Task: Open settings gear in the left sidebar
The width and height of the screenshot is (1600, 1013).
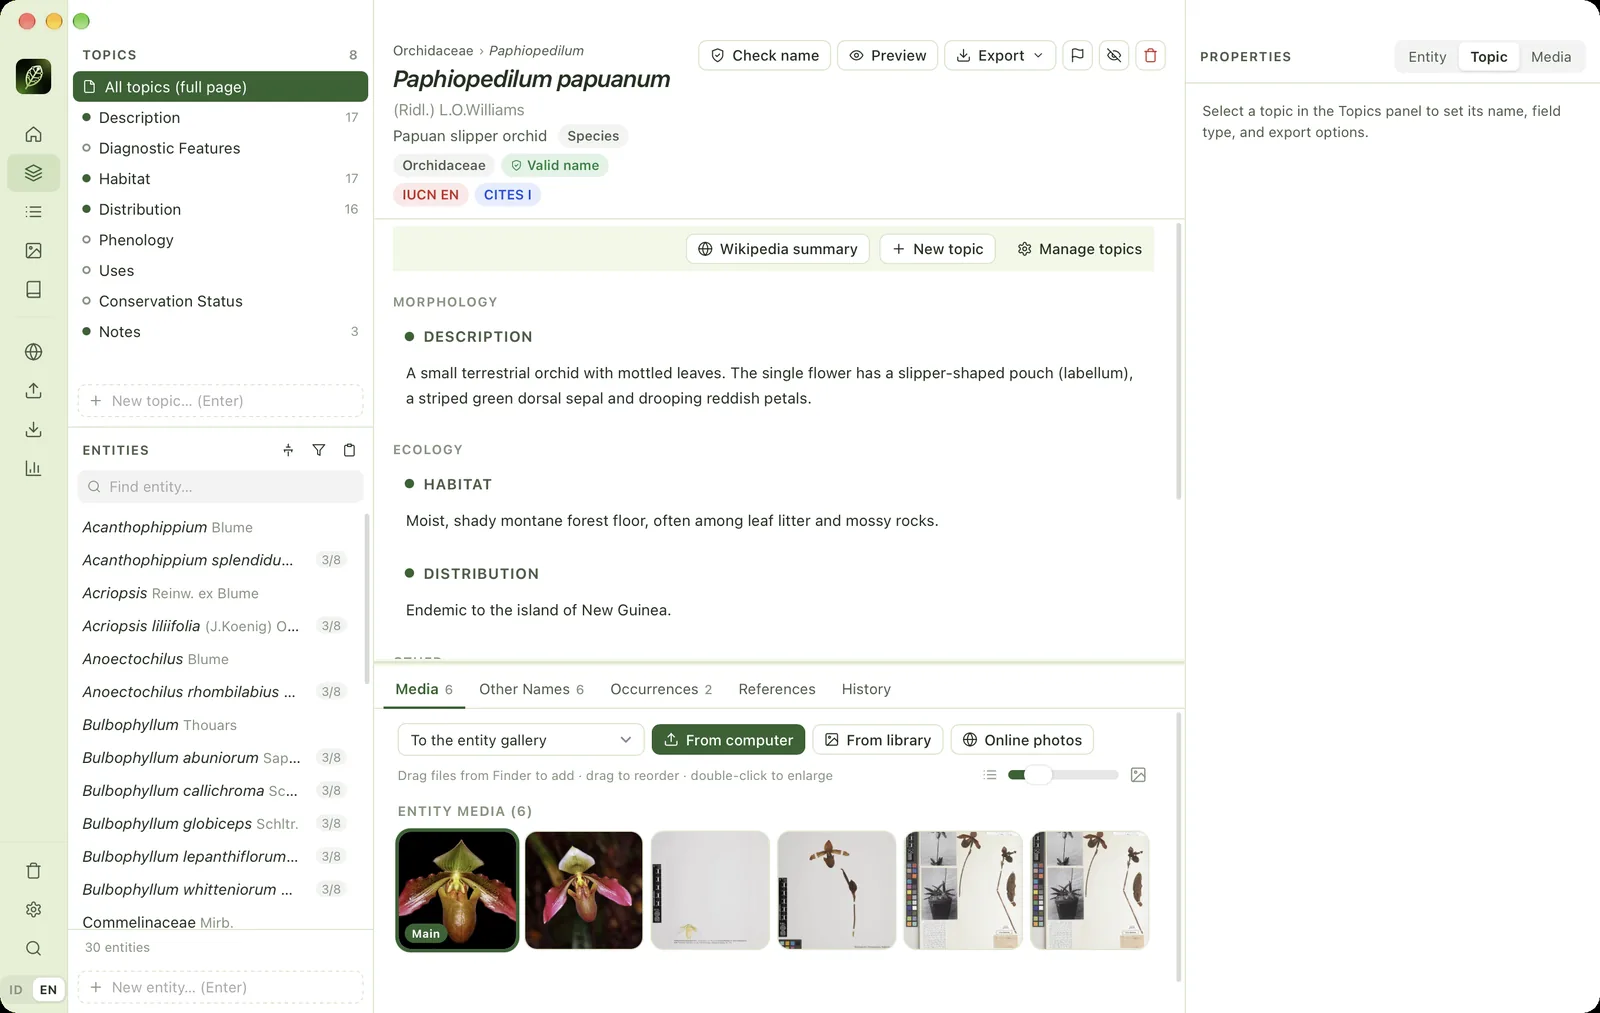Action: 33,910
